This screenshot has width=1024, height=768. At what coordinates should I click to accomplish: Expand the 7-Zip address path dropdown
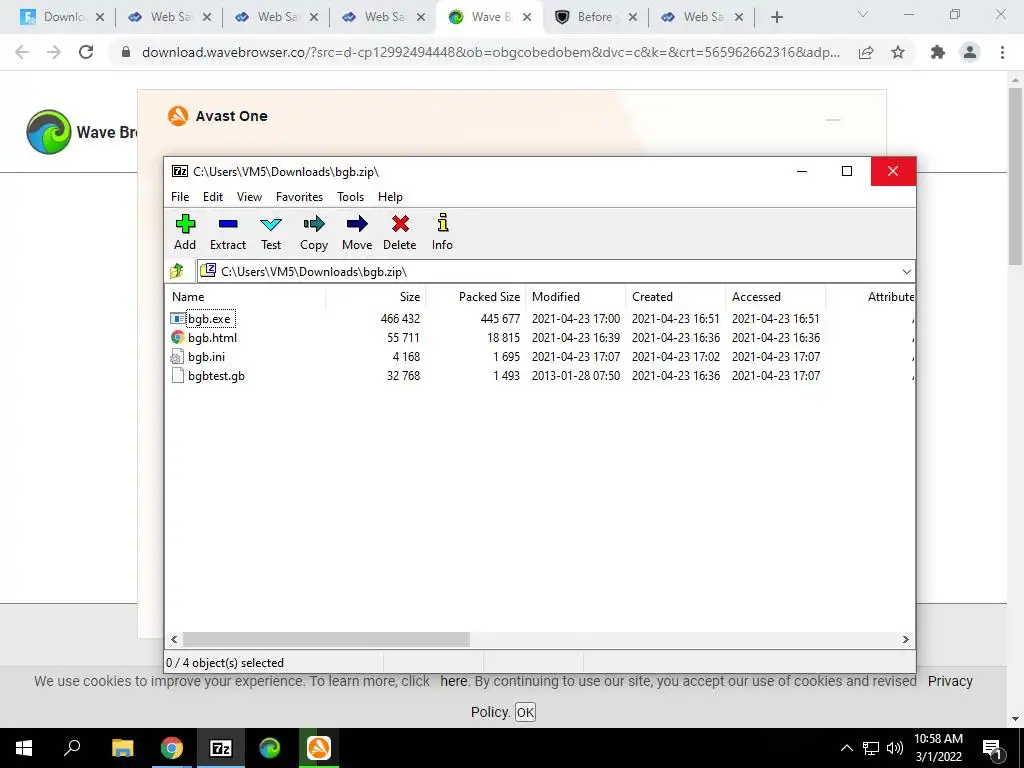[906, 272]
